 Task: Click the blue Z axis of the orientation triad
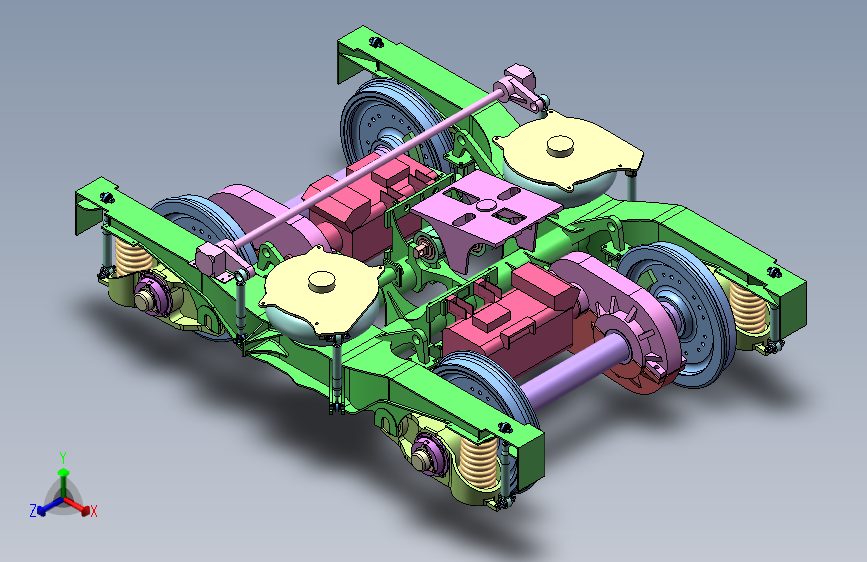pyautogui.click(x=50, y=506)
